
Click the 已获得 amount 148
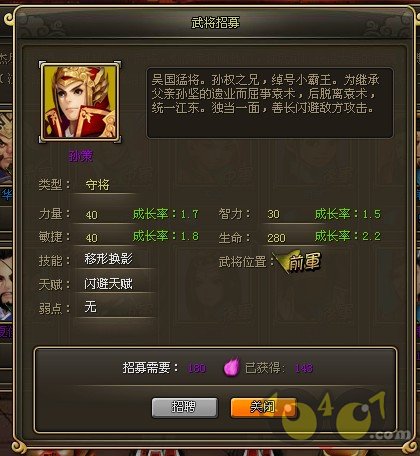click(x=304, y=368)
